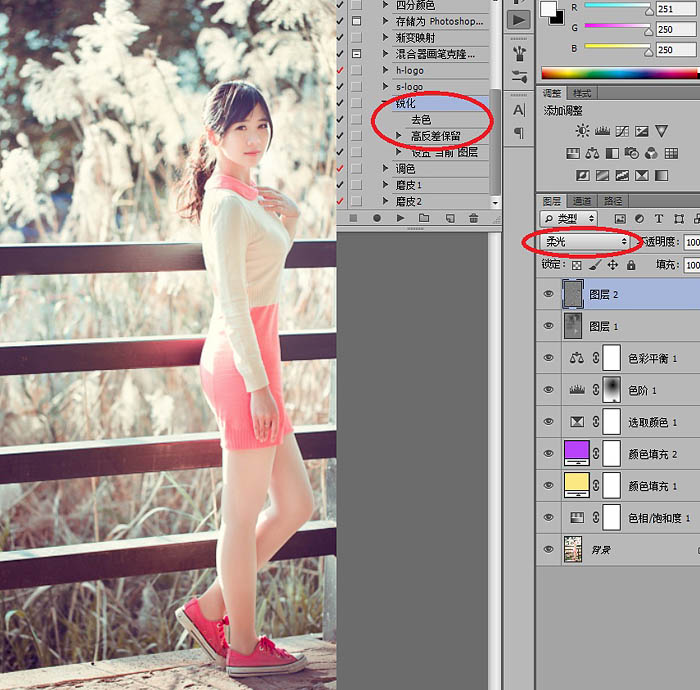Click the delete trash icon in Actions panel
The width and height of the screenshot is (700, 690).
pos(473,217)
